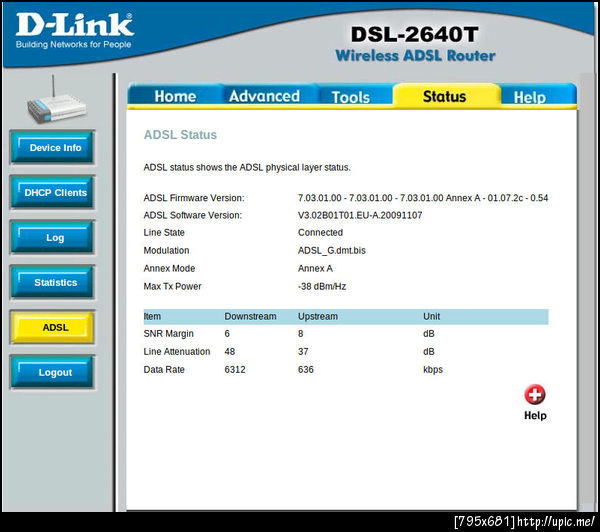Click the Unit column header
Viewport: 600px width, 532px height.
click(x=431, y=317)
